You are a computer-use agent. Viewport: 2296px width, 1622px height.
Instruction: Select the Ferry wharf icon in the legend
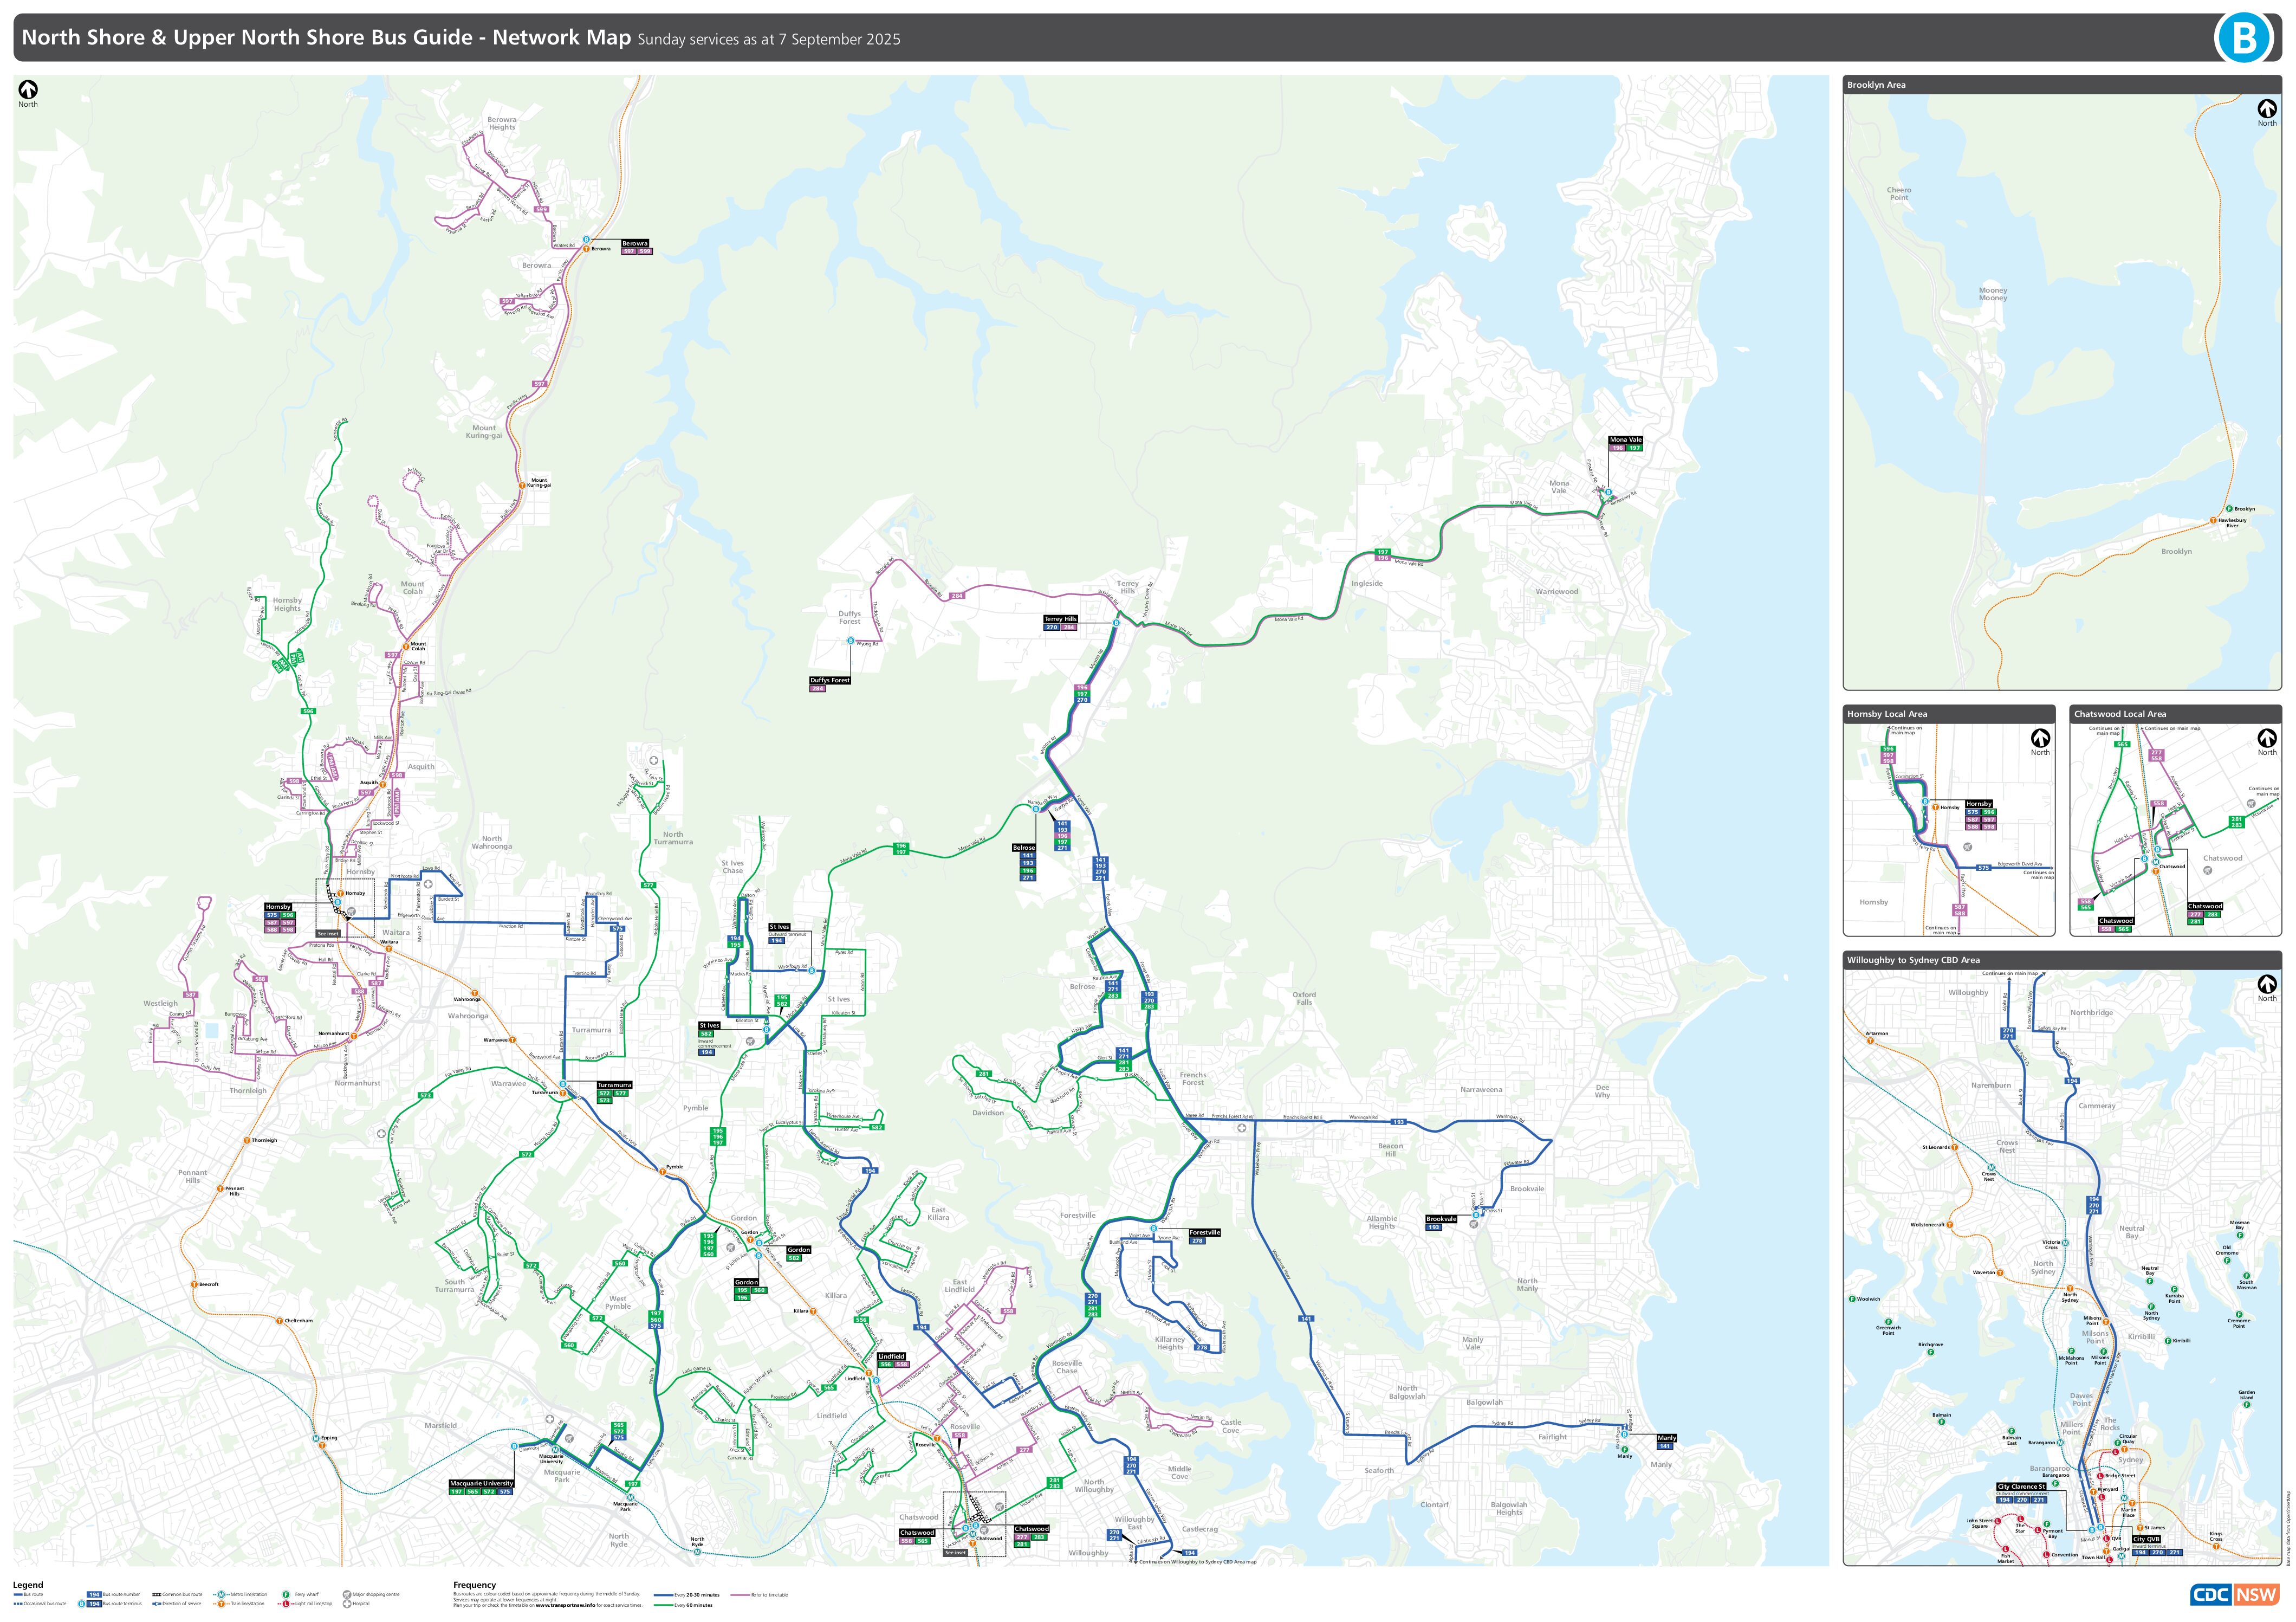pos(285,1594)
